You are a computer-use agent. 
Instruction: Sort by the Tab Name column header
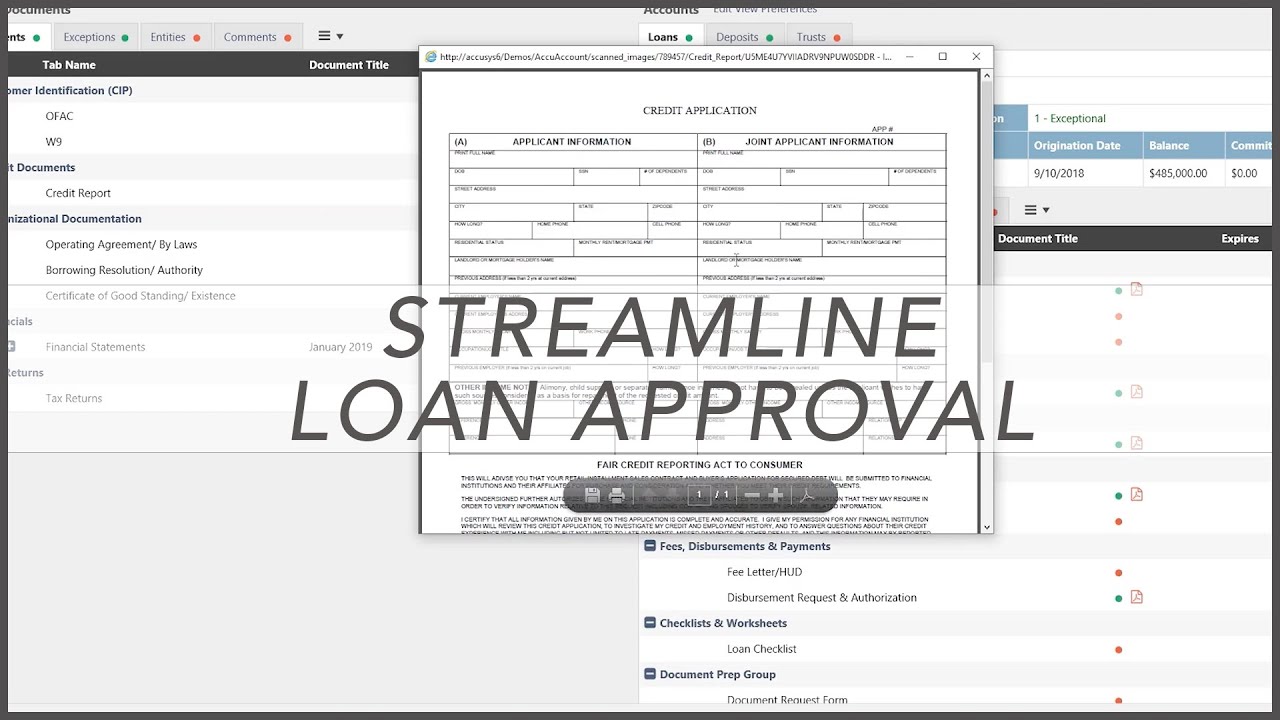(x=69, y=65)
